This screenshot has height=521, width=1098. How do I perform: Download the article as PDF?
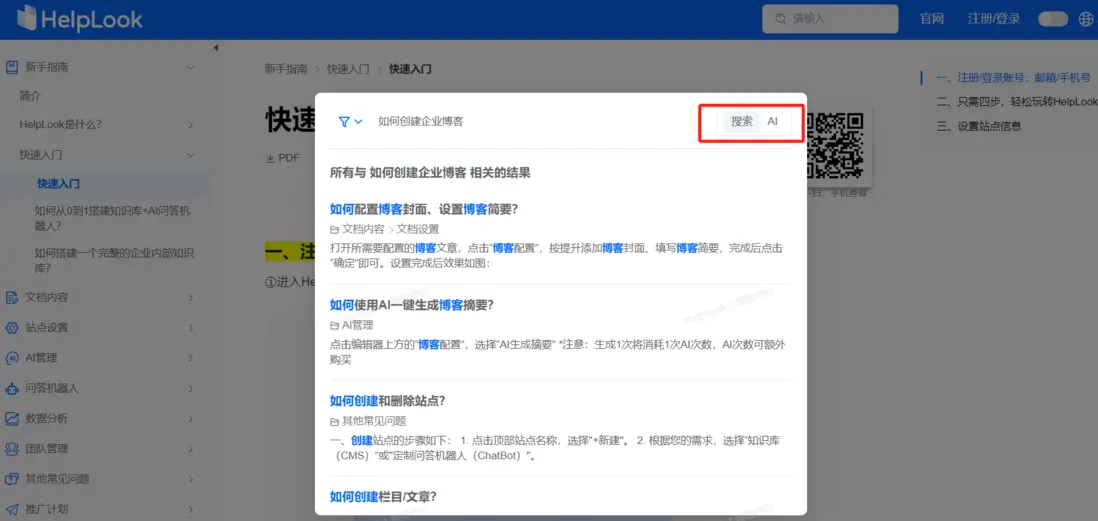click(x=282, y=158)
